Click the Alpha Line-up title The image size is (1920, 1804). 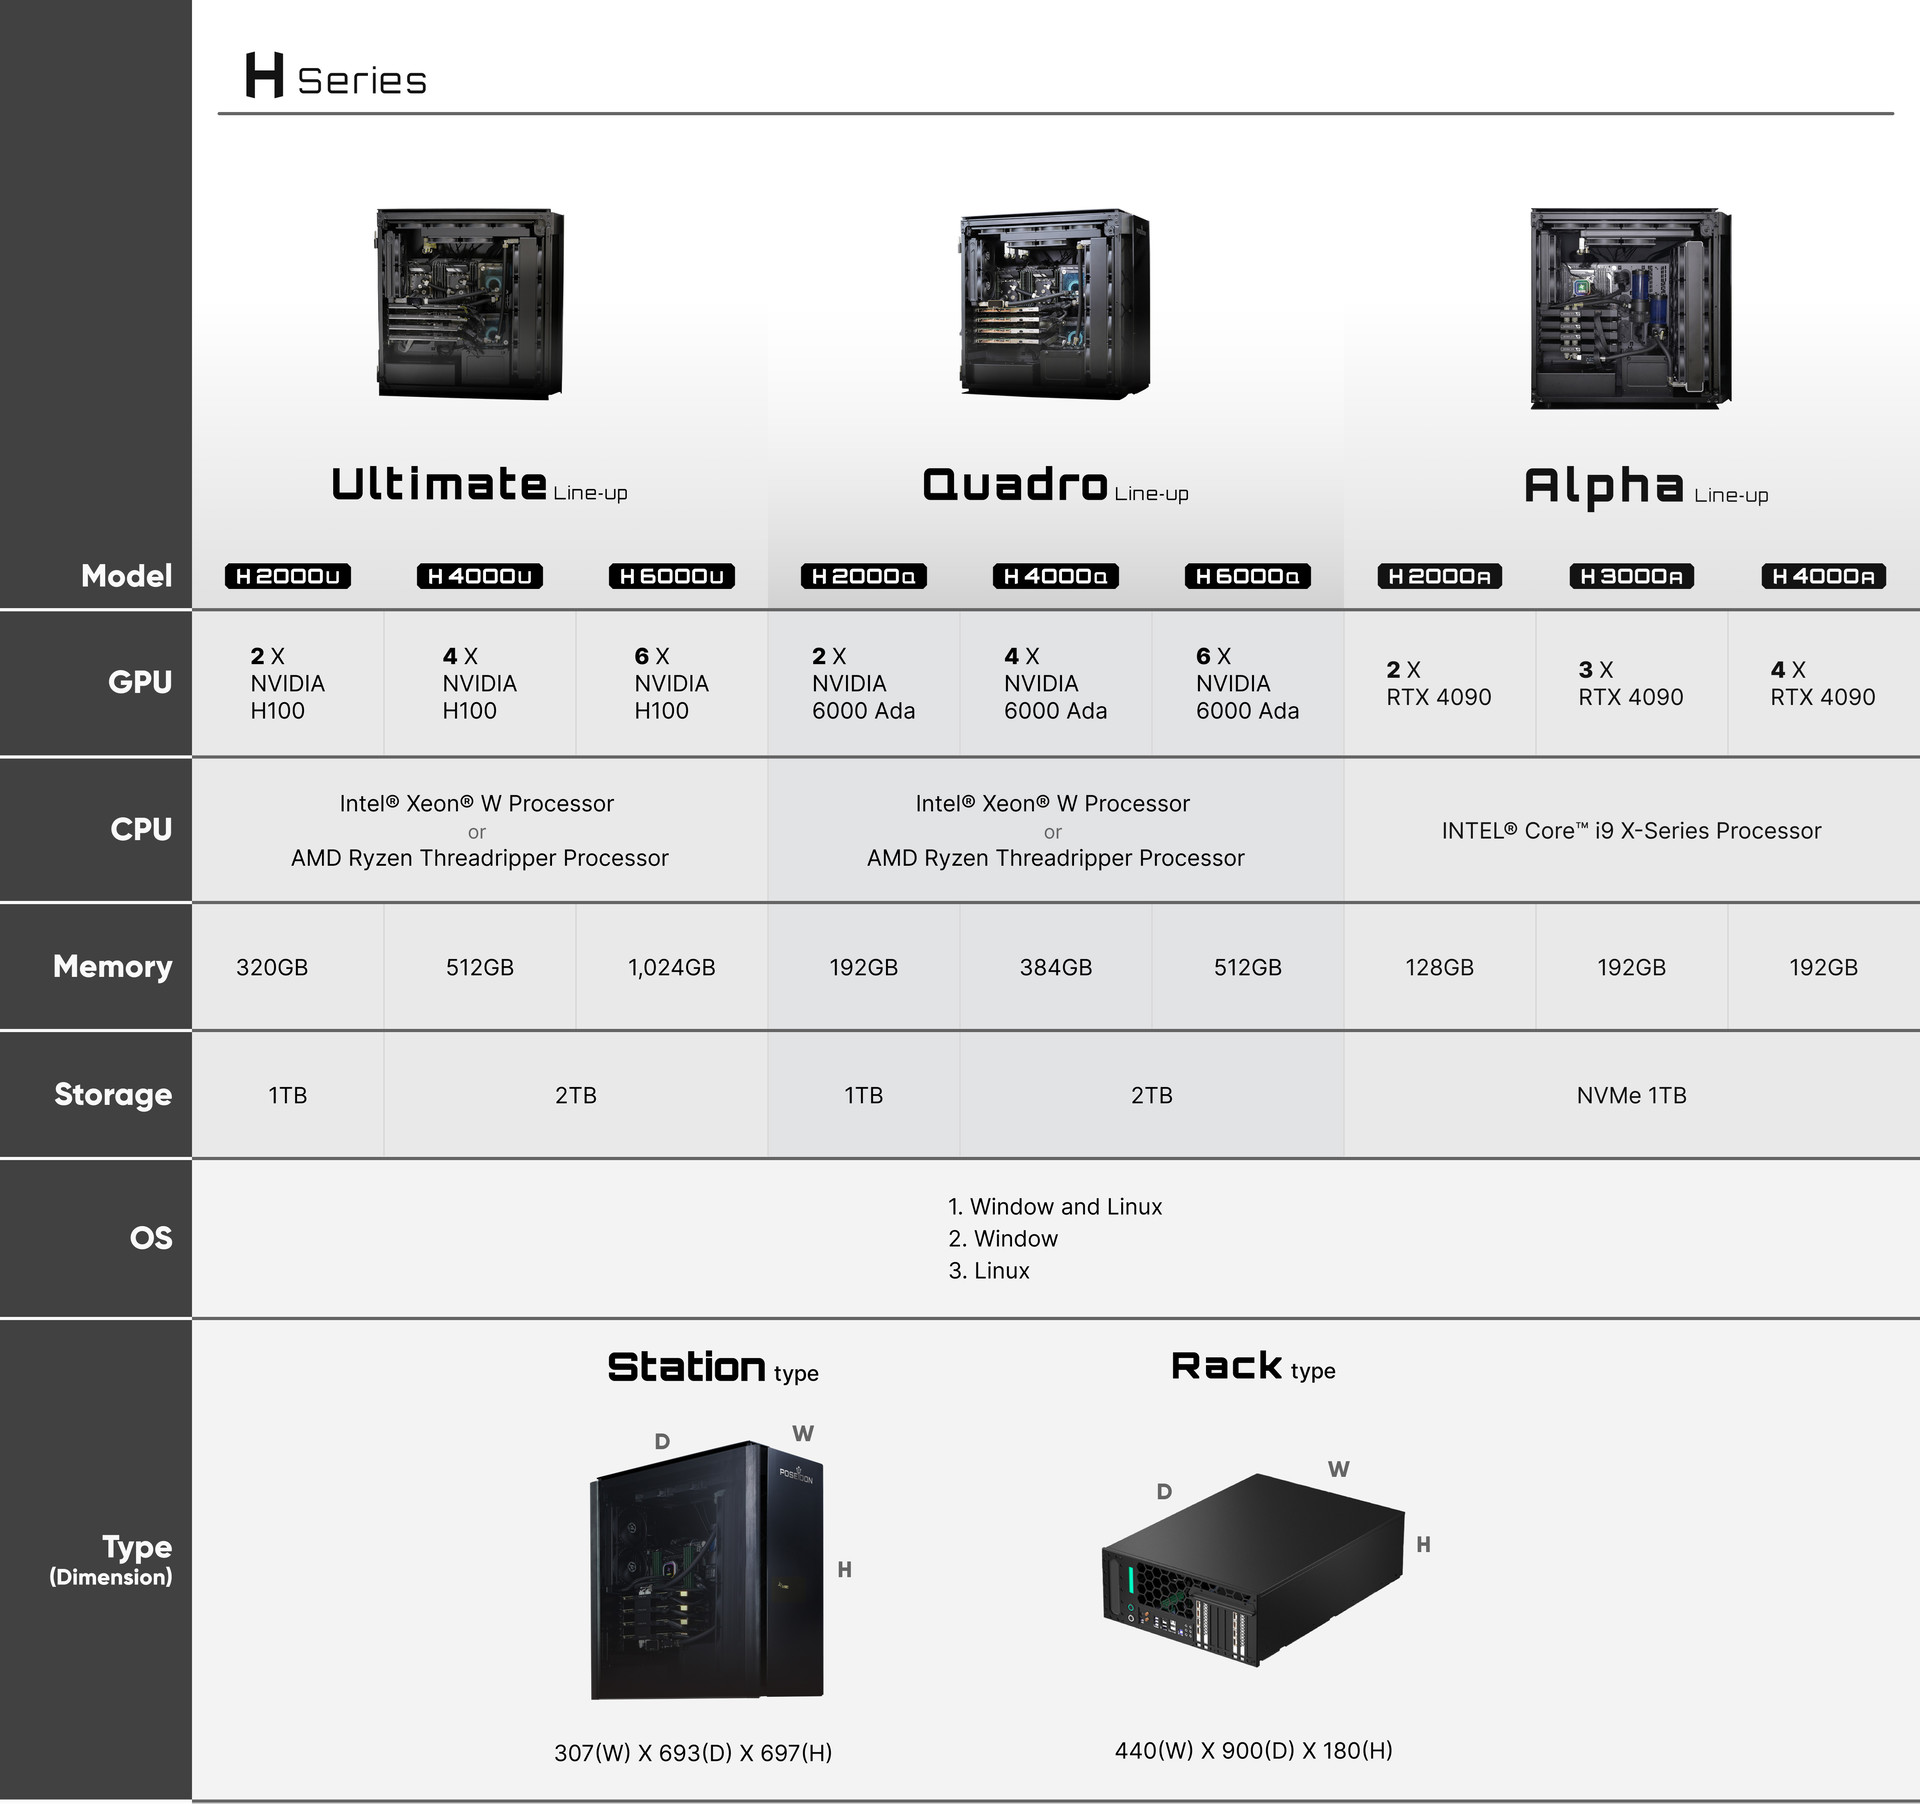(x=1646, y=487)
